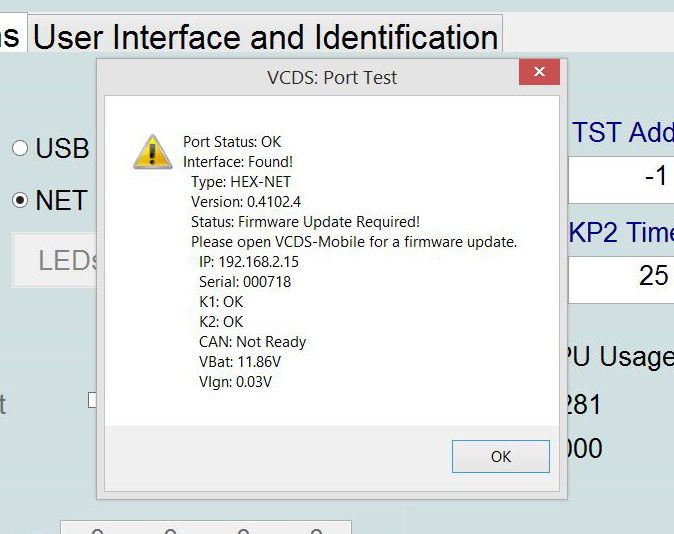Click the 'IP: 192.168.2.15' line
This screenshot has height=534, width=674.
click(249, 262)
